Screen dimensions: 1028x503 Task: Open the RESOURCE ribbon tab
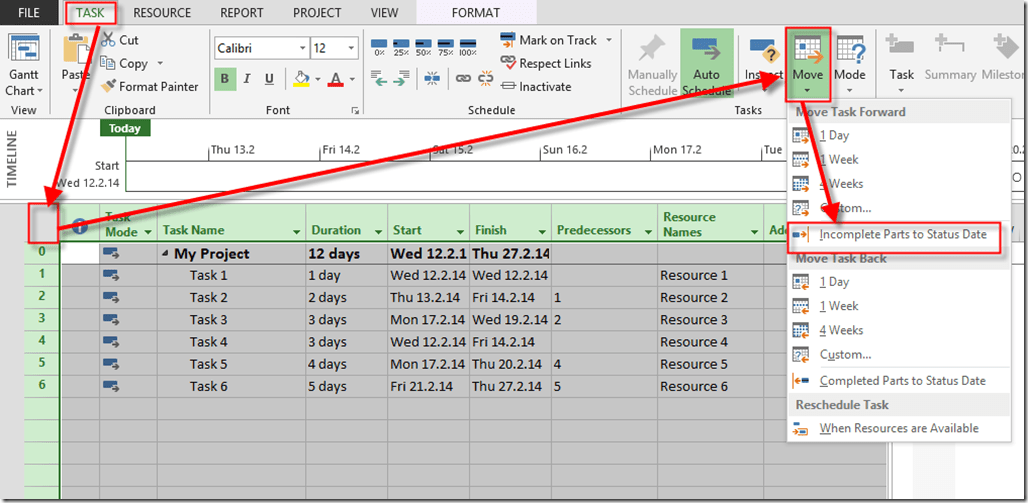point(162,13)
